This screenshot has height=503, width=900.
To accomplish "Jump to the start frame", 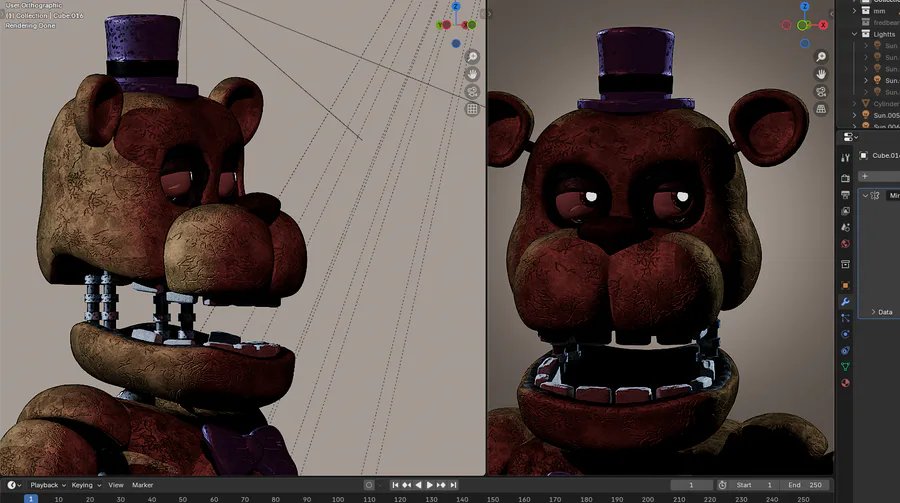I will point(395,485).
